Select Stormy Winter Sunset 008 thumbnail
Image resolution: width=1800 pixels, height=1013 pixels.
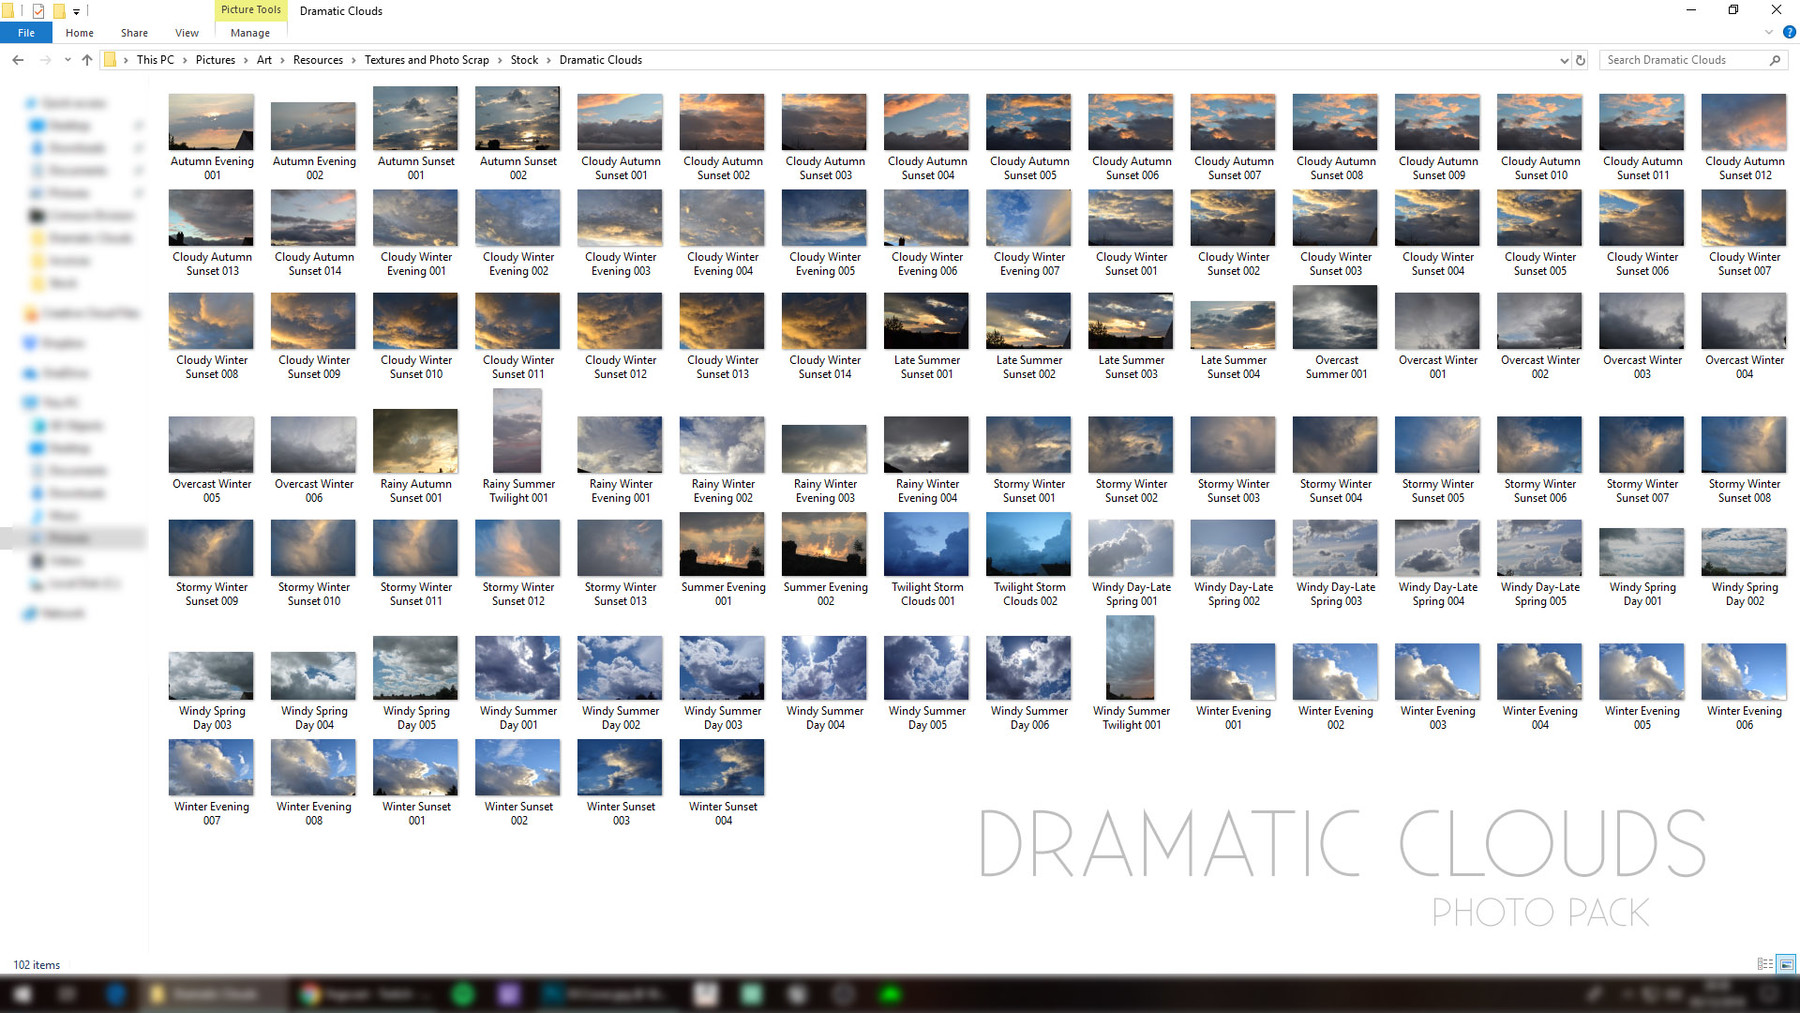click(x=1744, y=444)
